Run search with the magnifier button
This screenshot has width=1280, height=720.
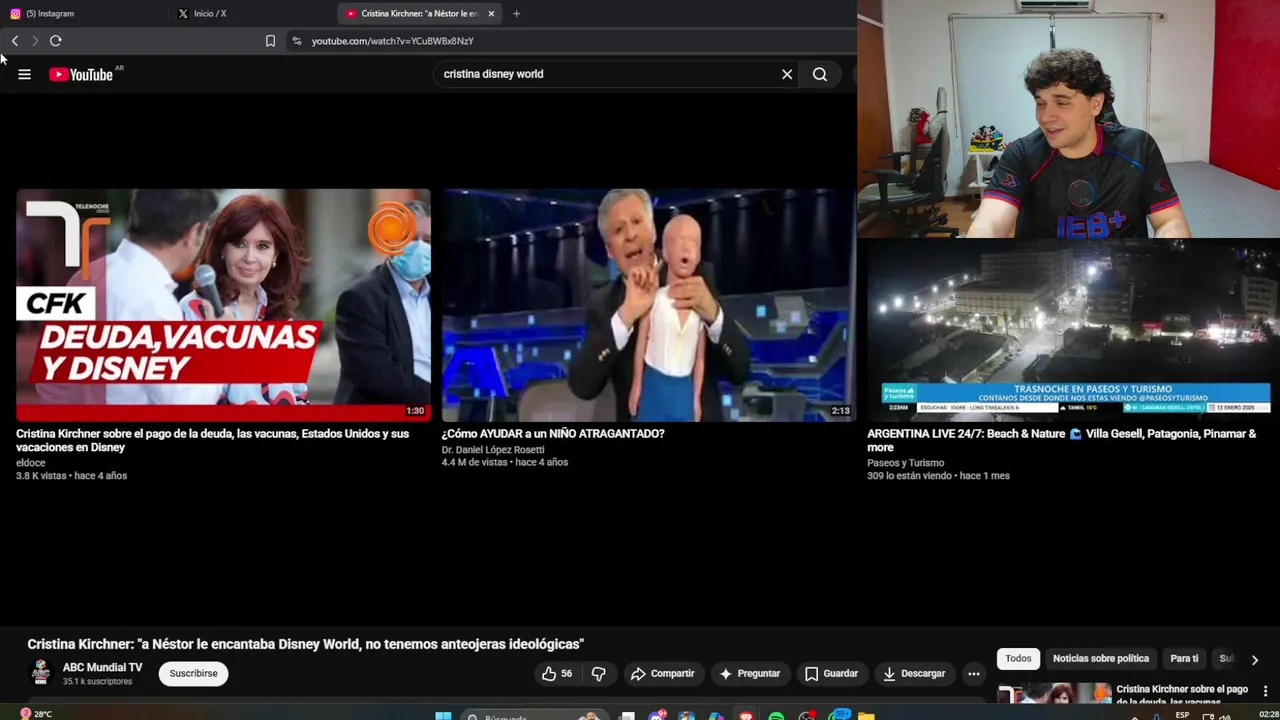(820, 74)
